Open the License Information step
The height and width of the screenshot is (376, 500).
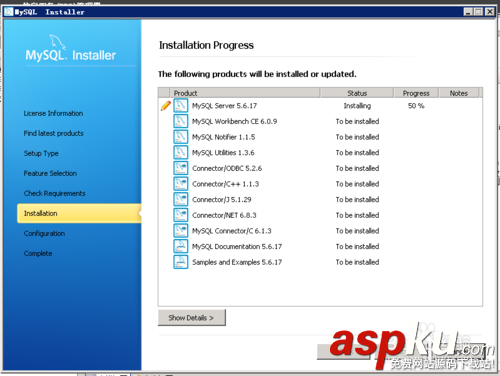(53, 113)
